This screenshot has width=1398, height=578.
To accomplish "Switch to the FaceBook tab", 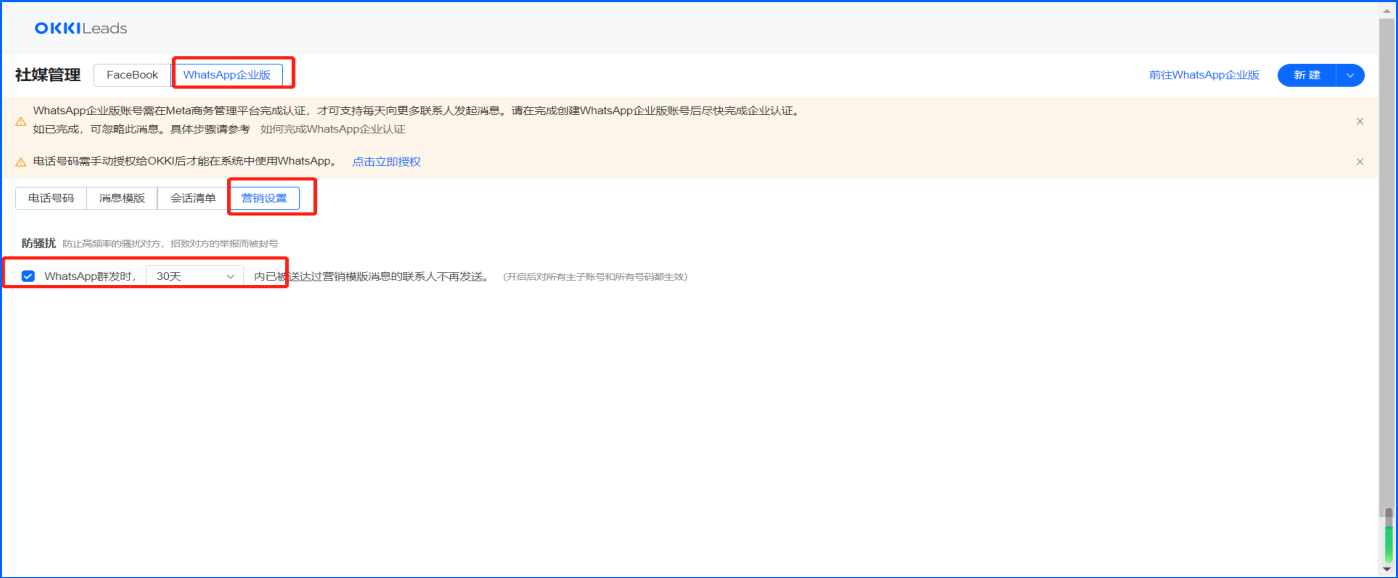I will click(132, 75).
